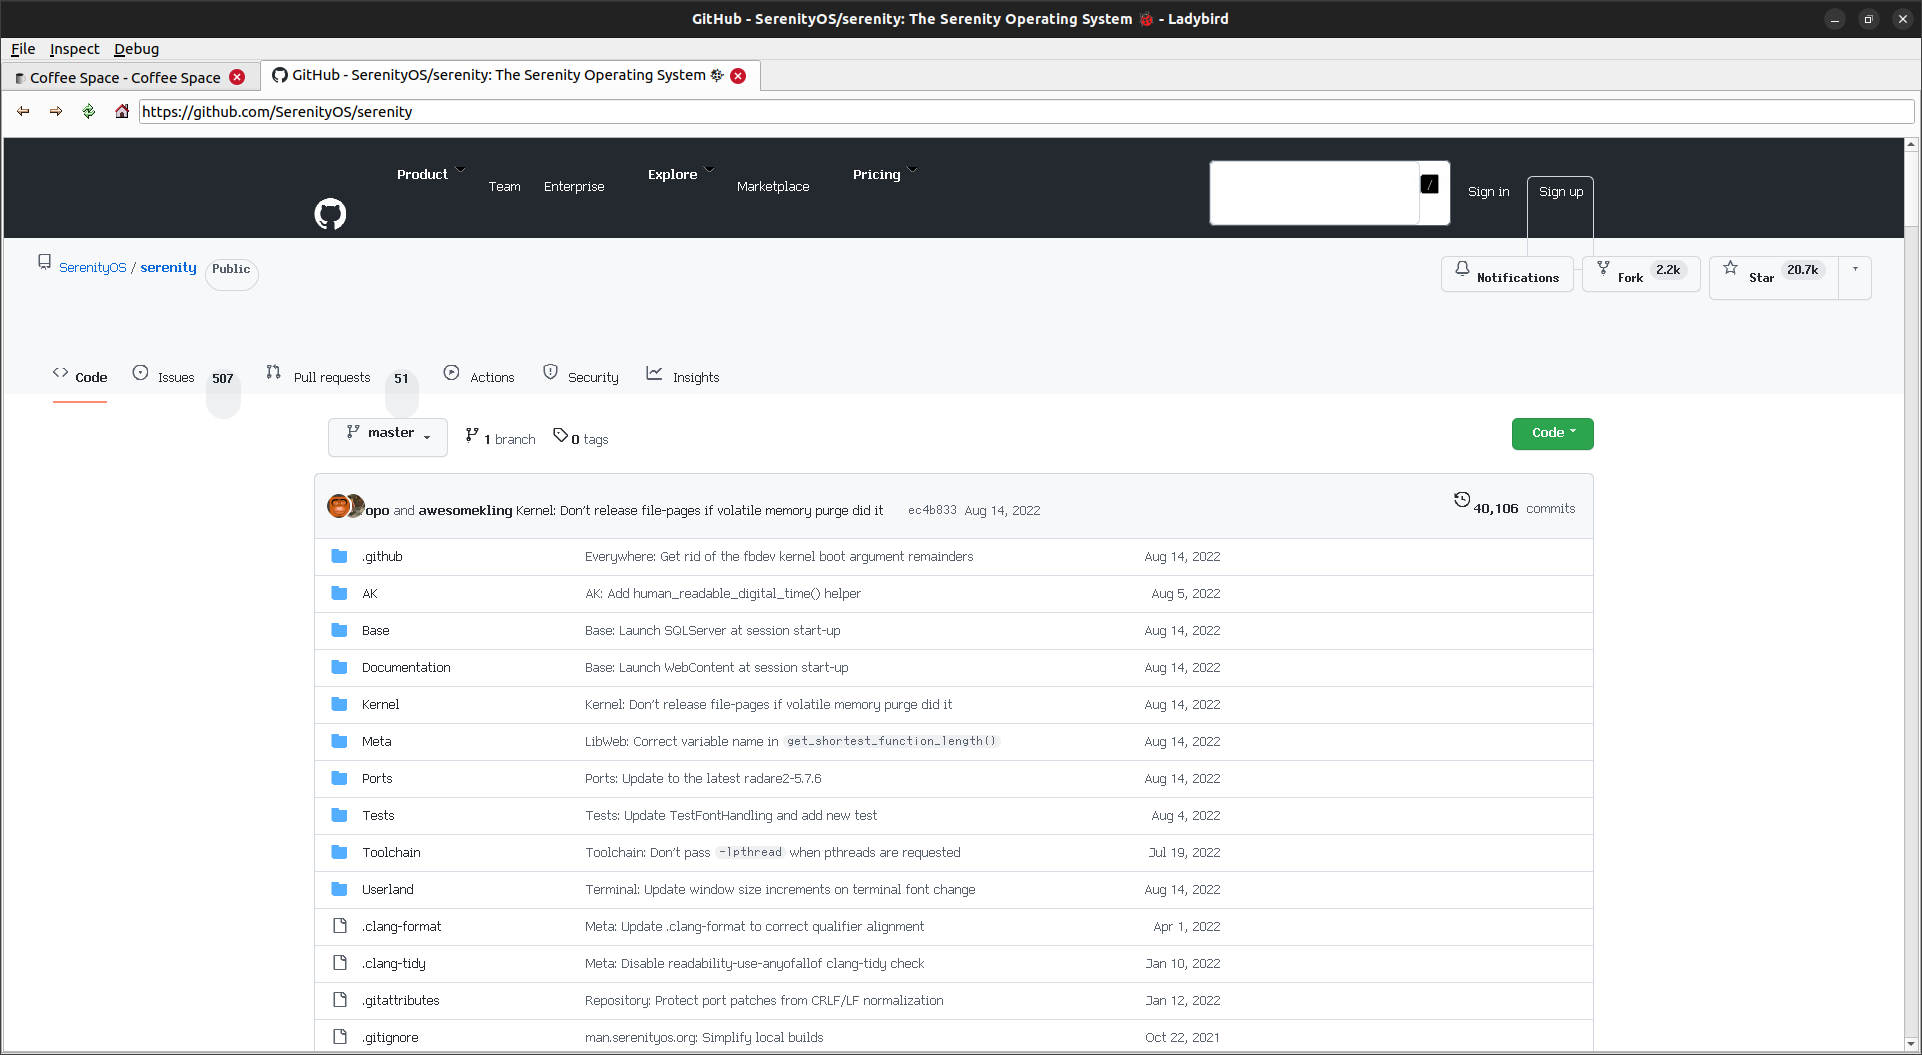This screenshot has height=1055, width=1922.
Task: Click the Issues circle icon
Action: pos(140,372)
